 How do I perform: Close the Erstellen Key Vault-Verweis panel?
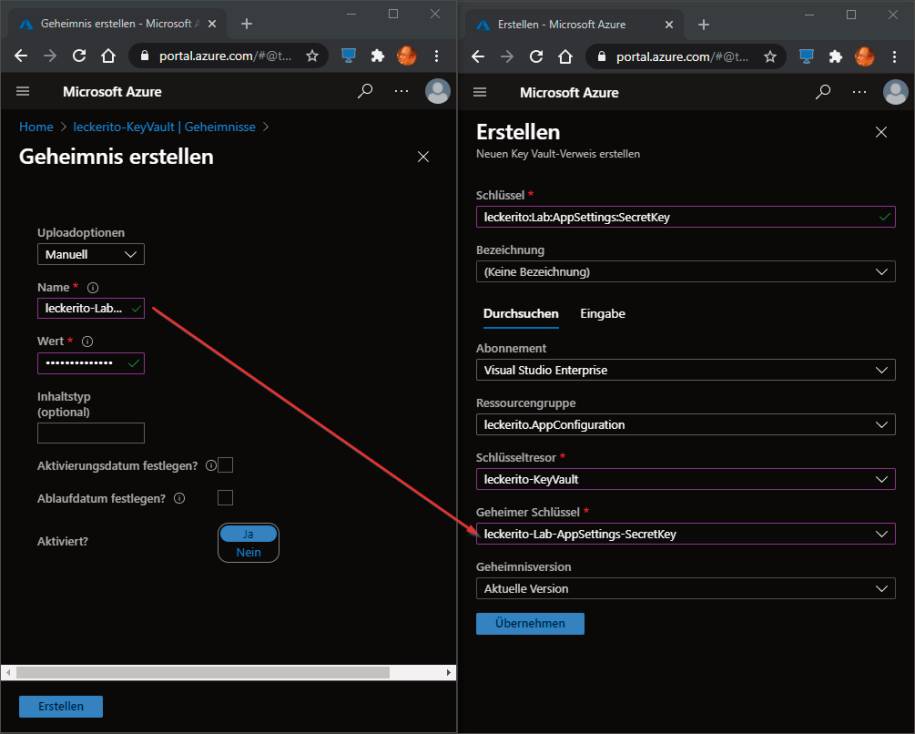coord(881,132)
